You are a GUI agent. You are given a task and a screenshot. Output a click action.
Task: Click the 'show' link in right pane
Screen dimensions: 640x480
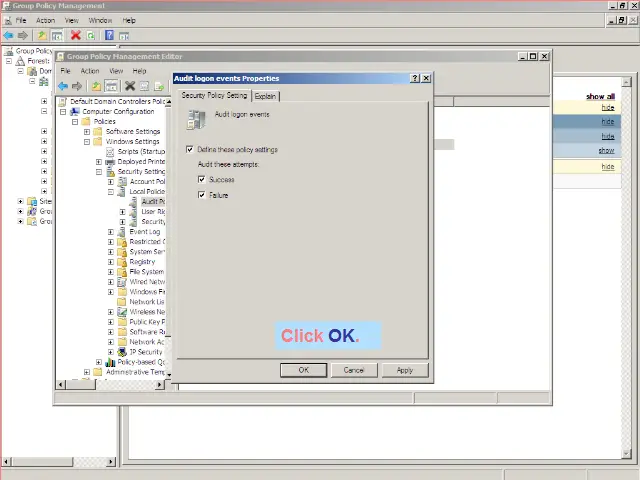click(607, 150)
